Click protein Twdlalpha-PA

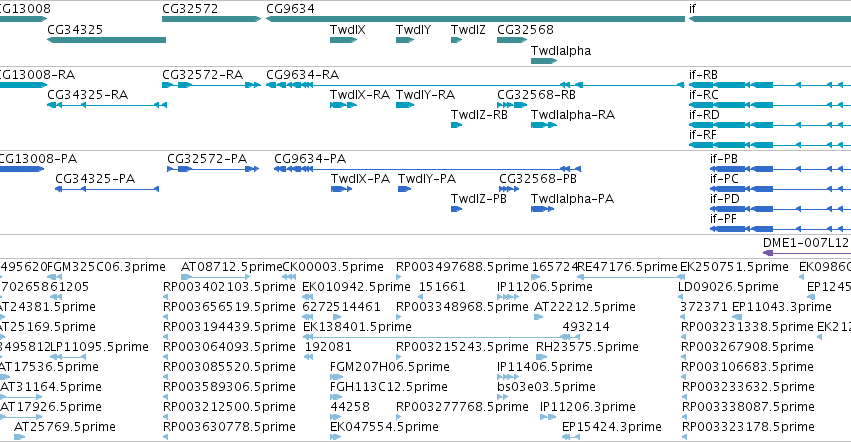(572, 199)
